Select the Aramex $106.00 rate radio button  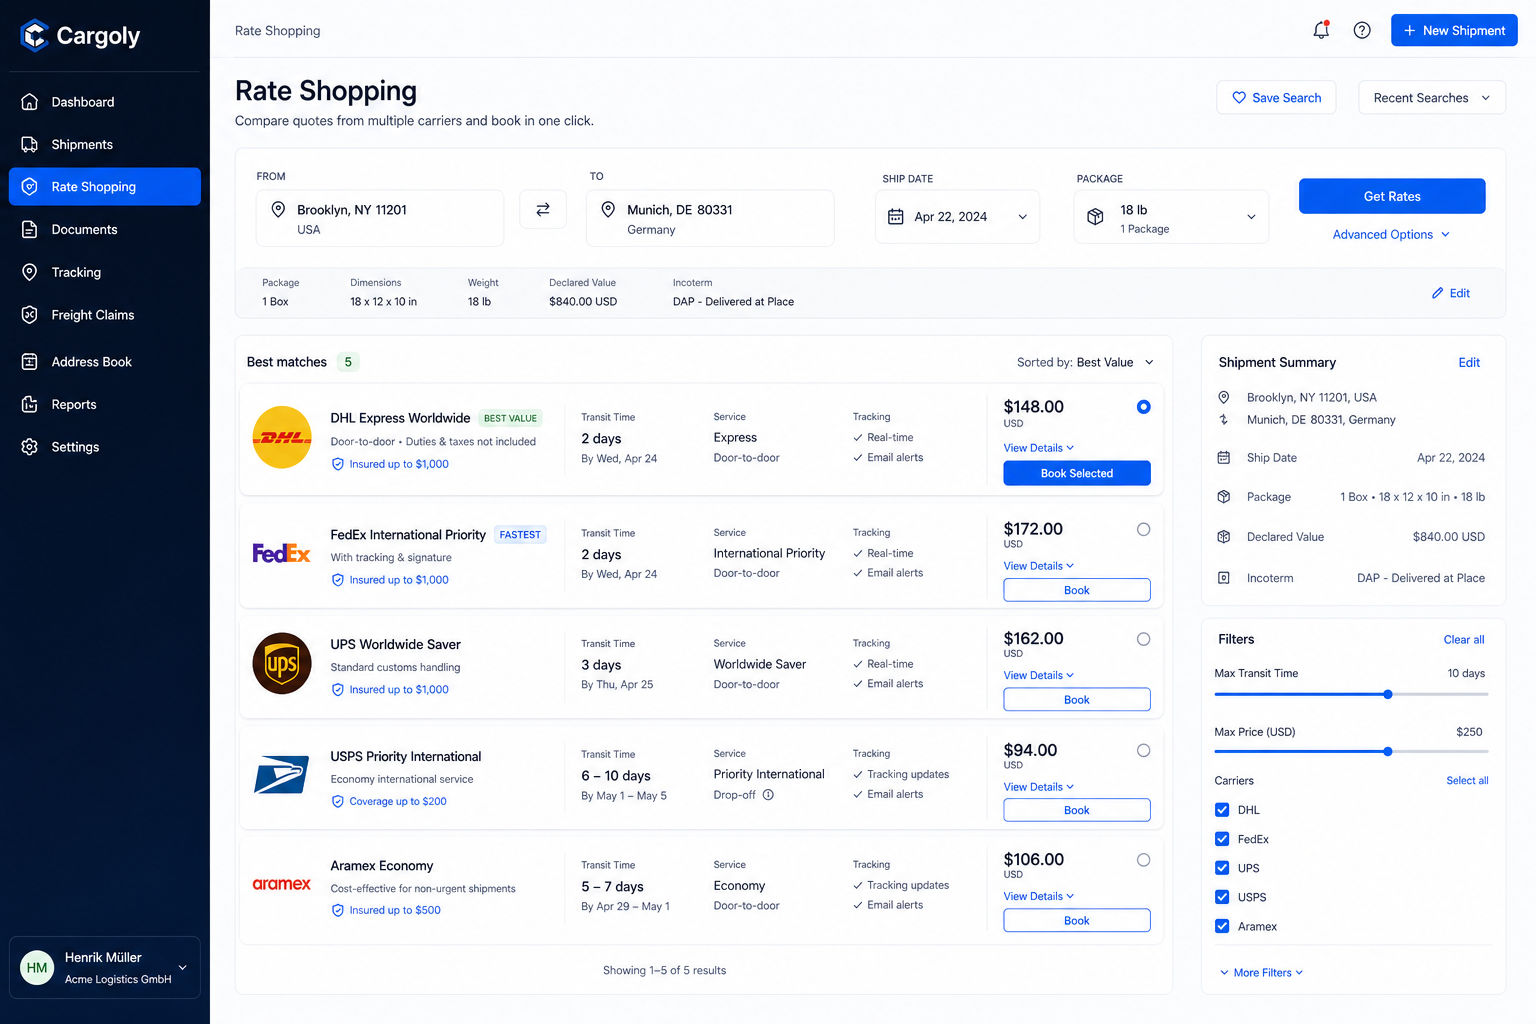(1143, 860)
